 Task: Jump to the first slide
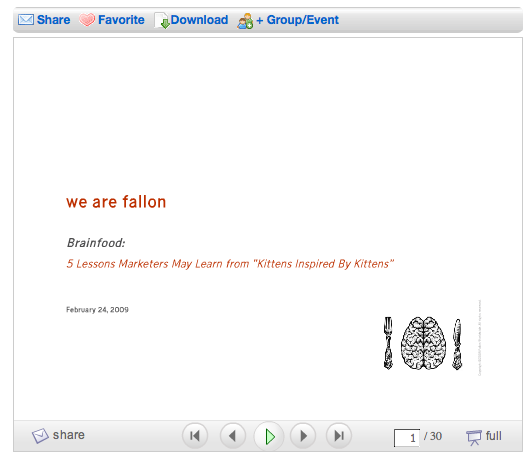[x=195, y=436]
